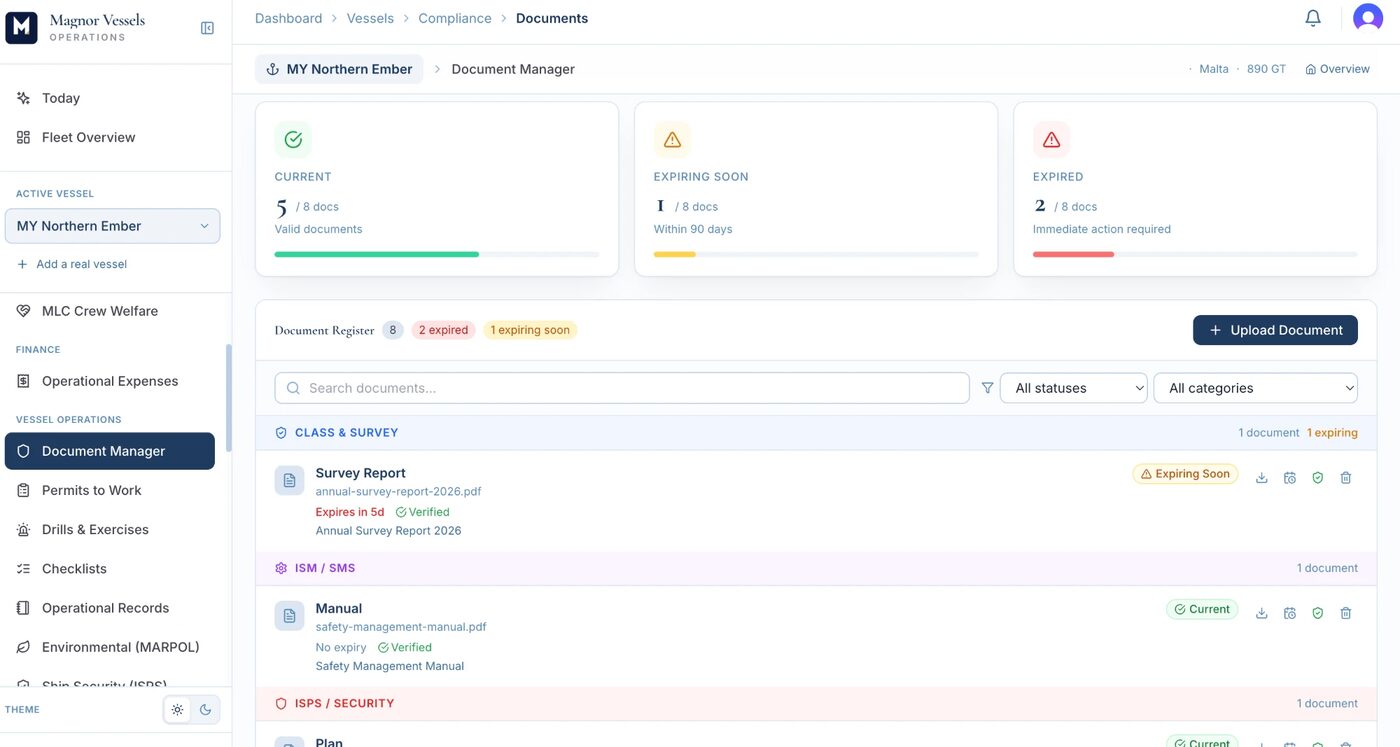Image resolution: width=1400 pixels, height=747 pixels.
Task: Open Drills & Exercises
Action: [x=110, y=529]
